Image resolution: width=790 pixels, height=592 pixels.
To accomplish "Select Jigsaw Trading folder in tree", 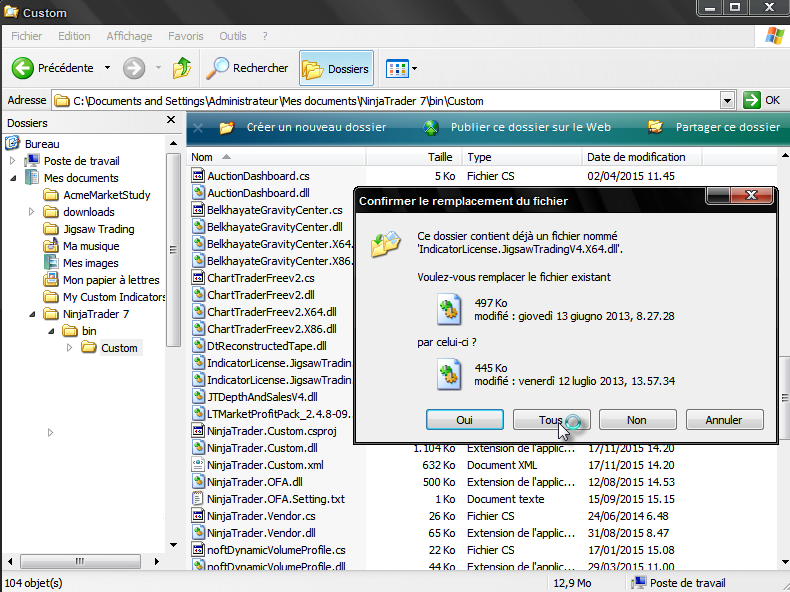I will (99, 229).
